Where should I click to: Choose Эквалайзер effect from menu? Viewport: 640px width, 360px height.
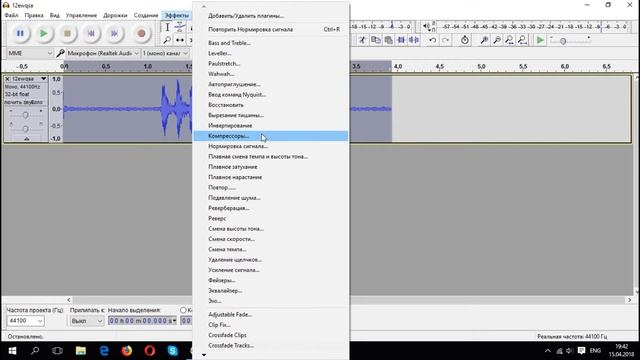[x=271, y=291]
